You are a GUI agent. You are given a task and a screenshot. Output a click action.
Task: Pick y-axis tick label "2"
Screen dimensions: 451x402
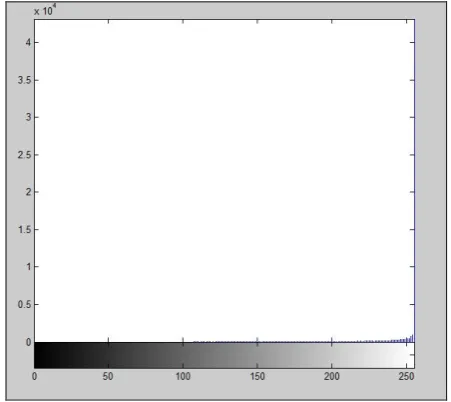(x=29, y=192)
